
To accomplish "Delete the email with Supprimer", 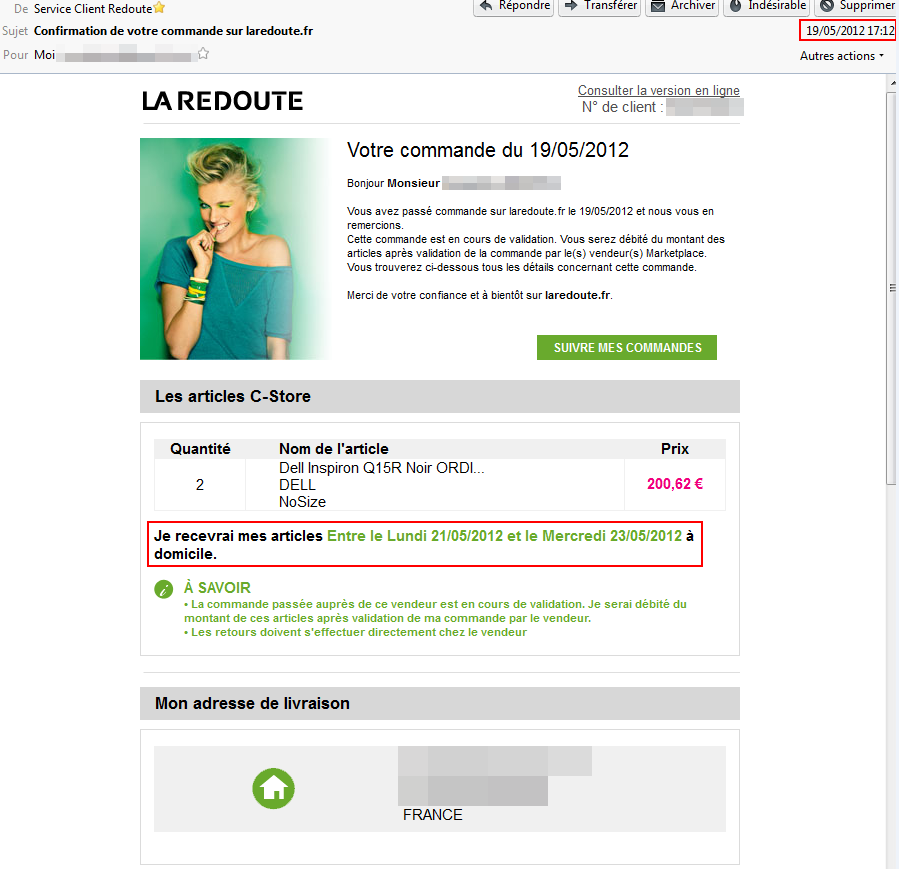I will point(857,6).
